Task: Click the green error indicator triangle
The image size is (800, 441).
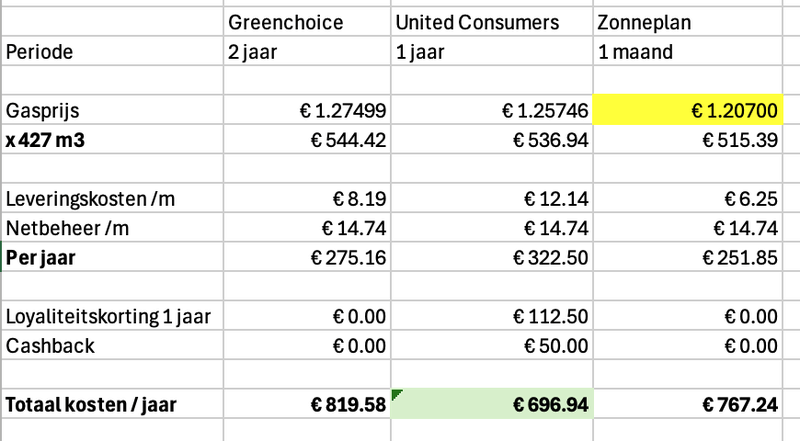Action: 396,394
